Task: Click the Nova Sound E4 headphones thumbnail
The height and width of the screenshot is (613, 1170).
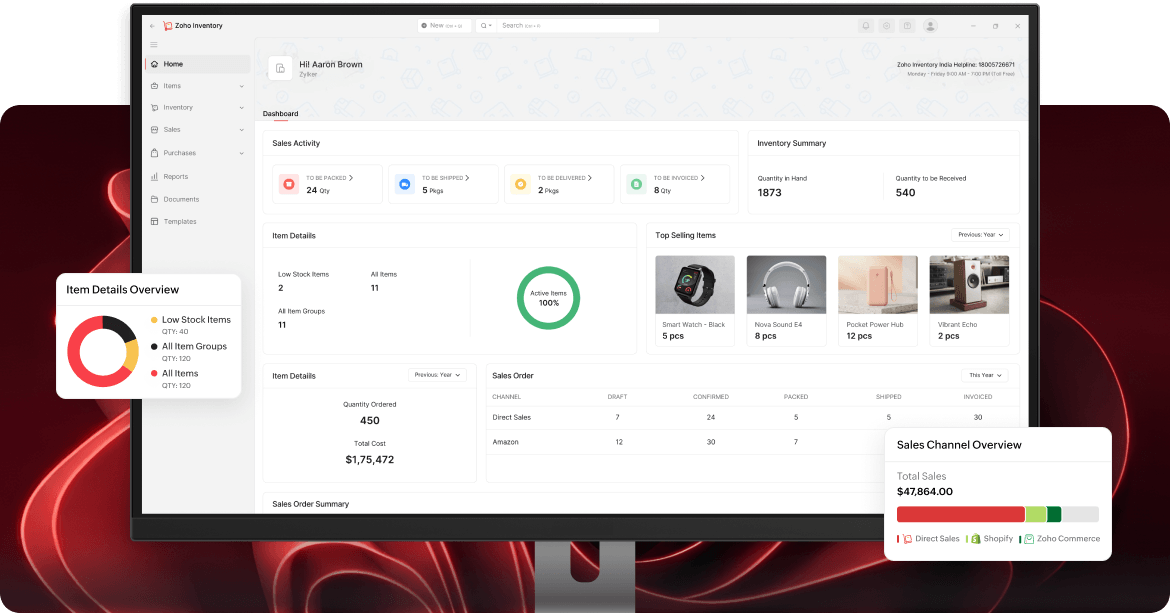Action: pyautogui.click(x=786, y=285)
